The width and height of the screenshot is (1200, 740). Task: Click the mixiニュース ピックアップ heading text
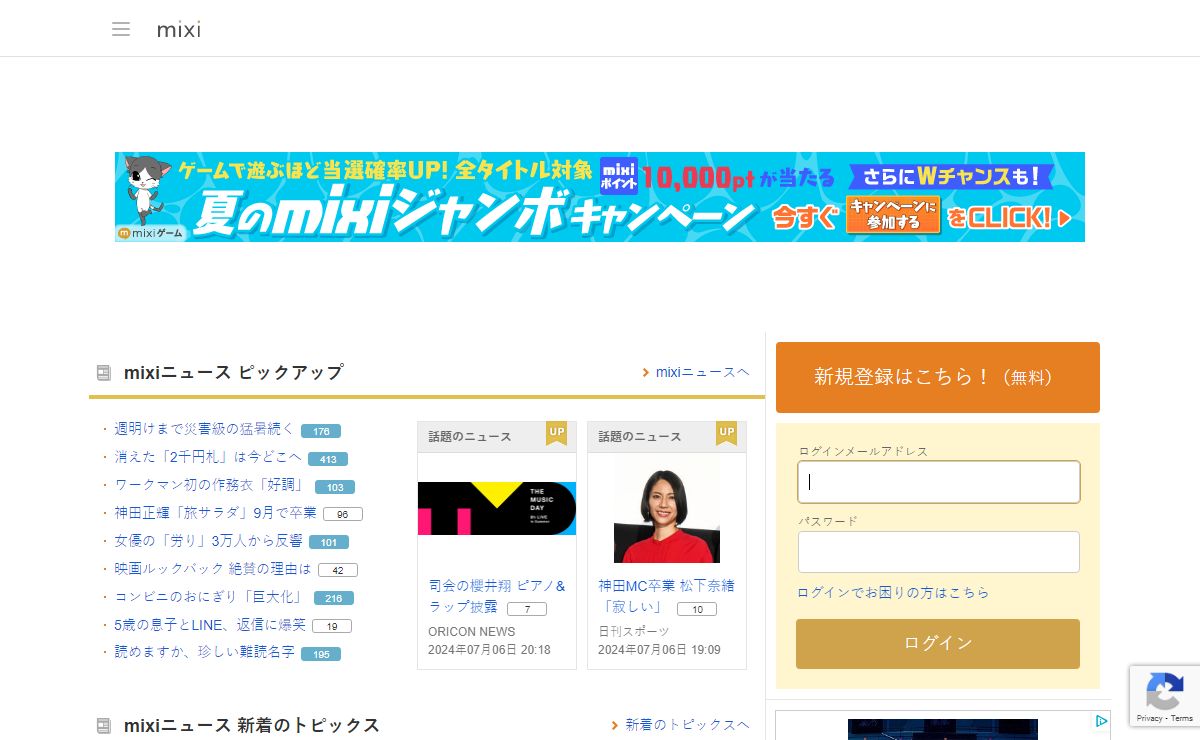234,373
